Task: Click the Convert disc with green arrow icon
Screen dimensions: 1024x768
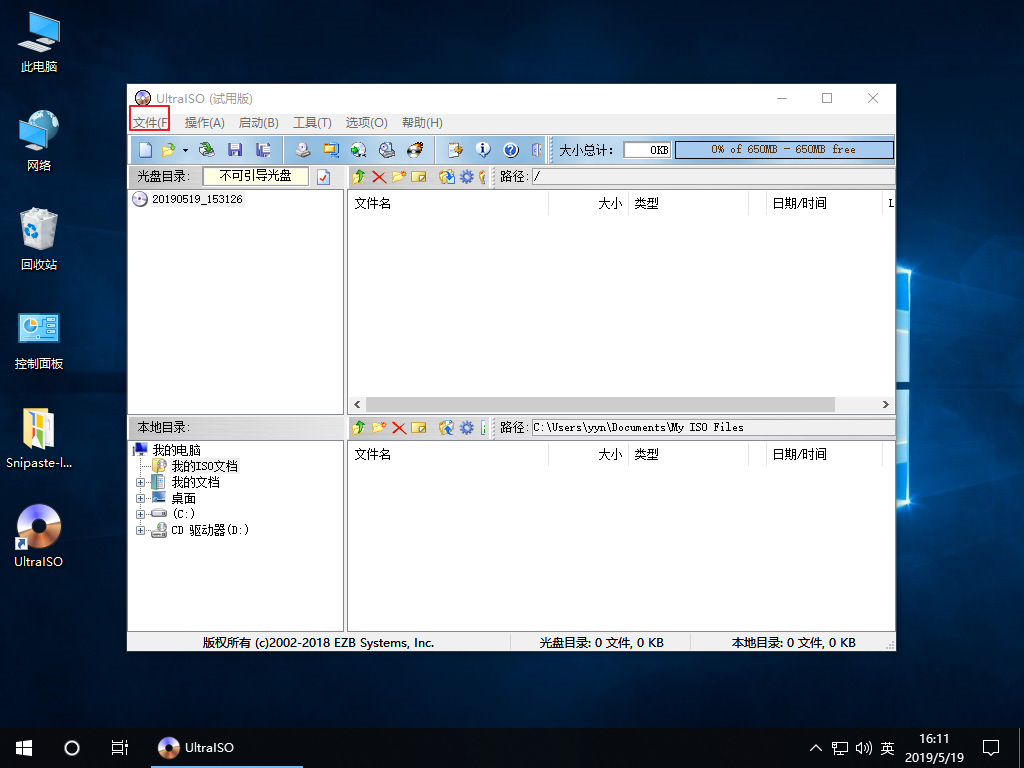Action: click(359, 150)
